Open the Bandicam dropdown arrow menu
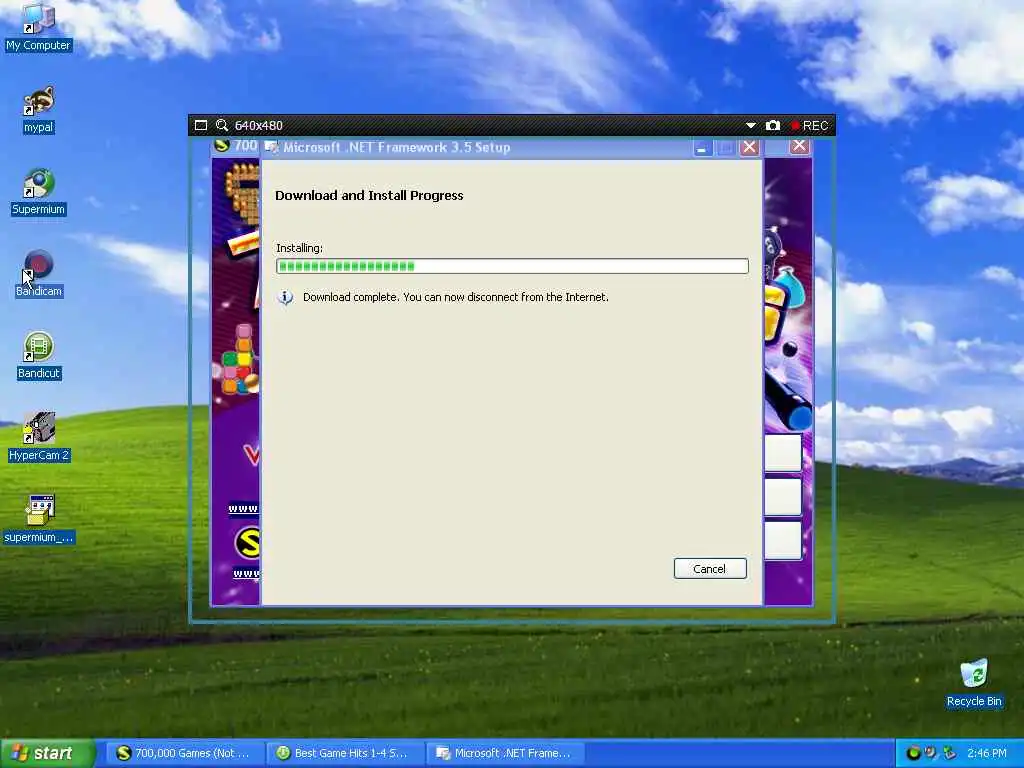This screenshot has width=1024, height=768. tap(750, 125)
